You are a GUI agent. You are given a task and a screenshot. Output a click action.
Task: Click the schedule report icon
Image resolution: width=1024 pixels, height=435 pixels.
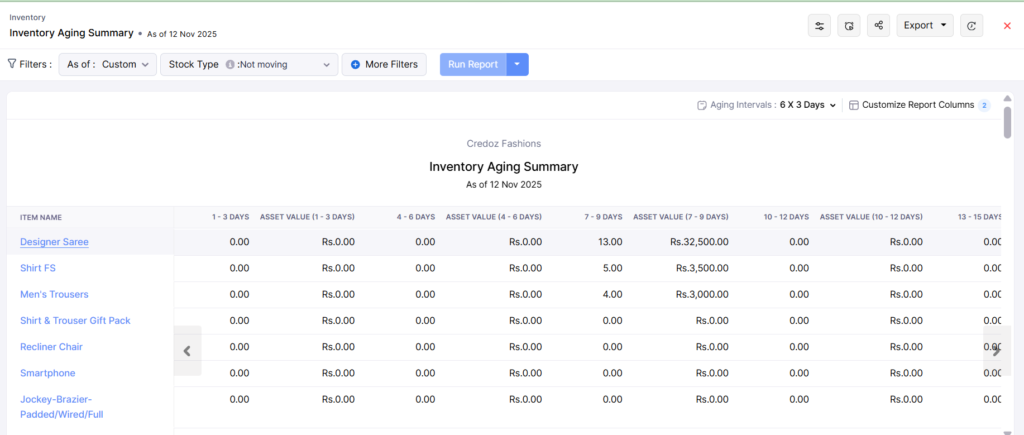[x=849, y=26]
